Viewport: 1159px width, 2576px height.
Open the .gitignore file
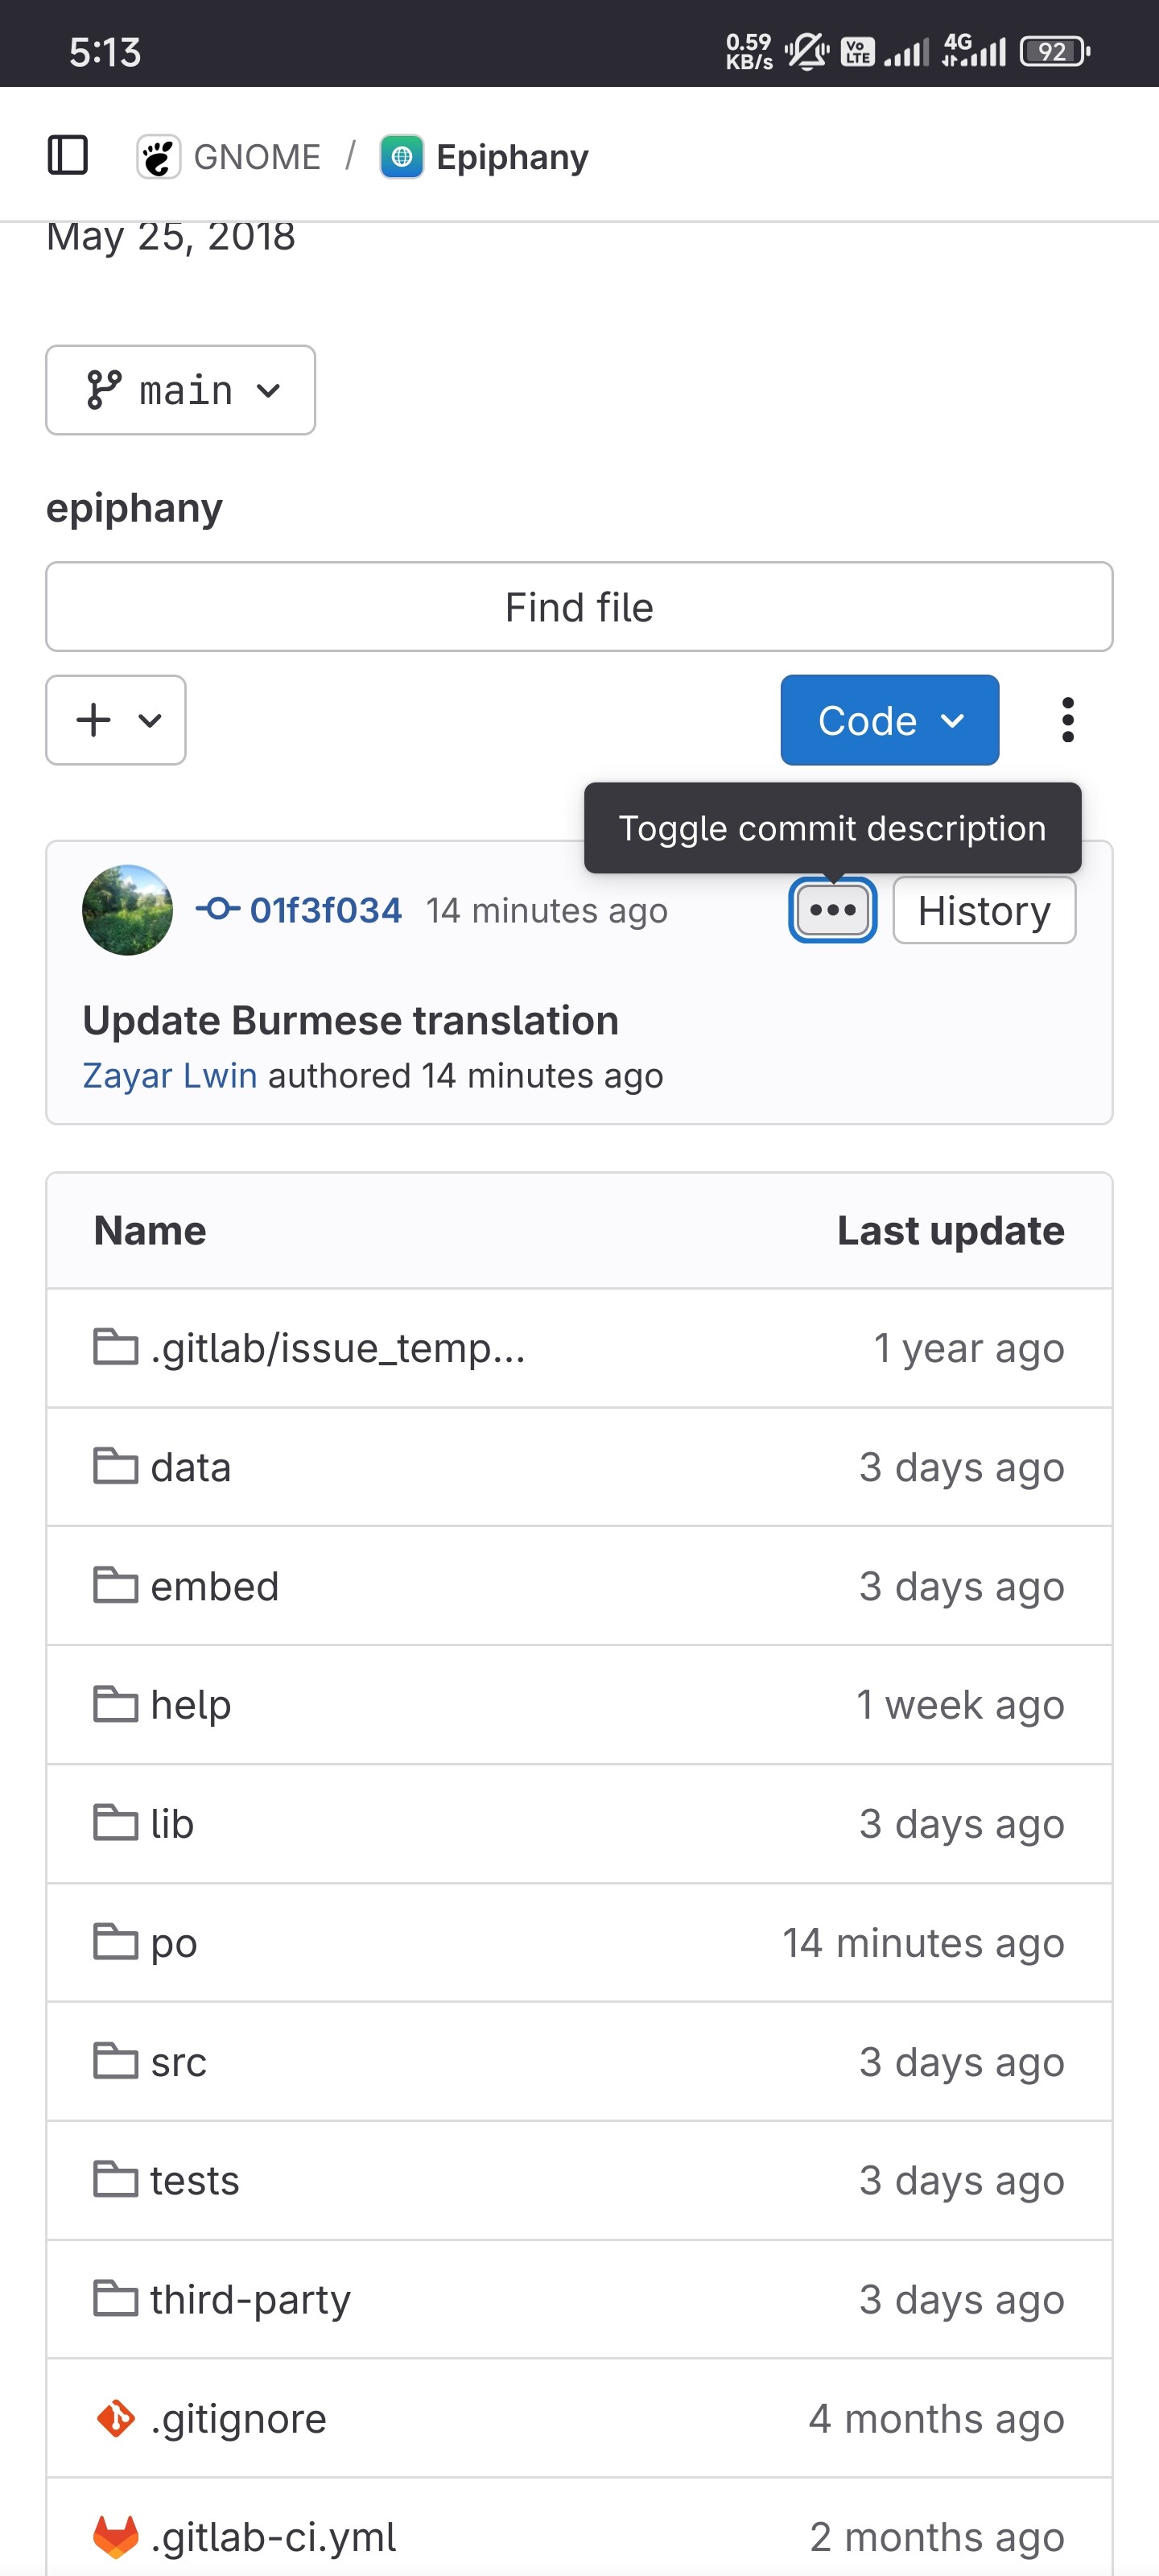pos(238,2419)
